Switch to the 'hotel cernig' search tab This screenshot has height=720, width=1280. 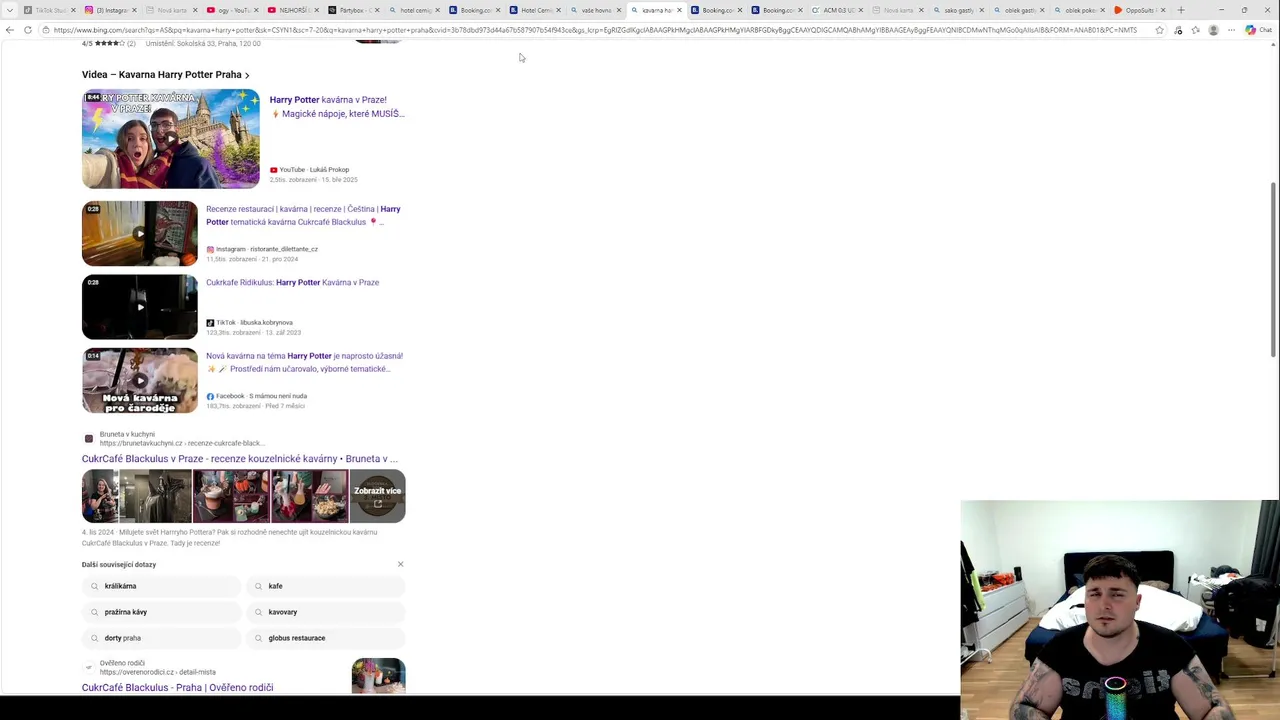(x=415, y=10)
